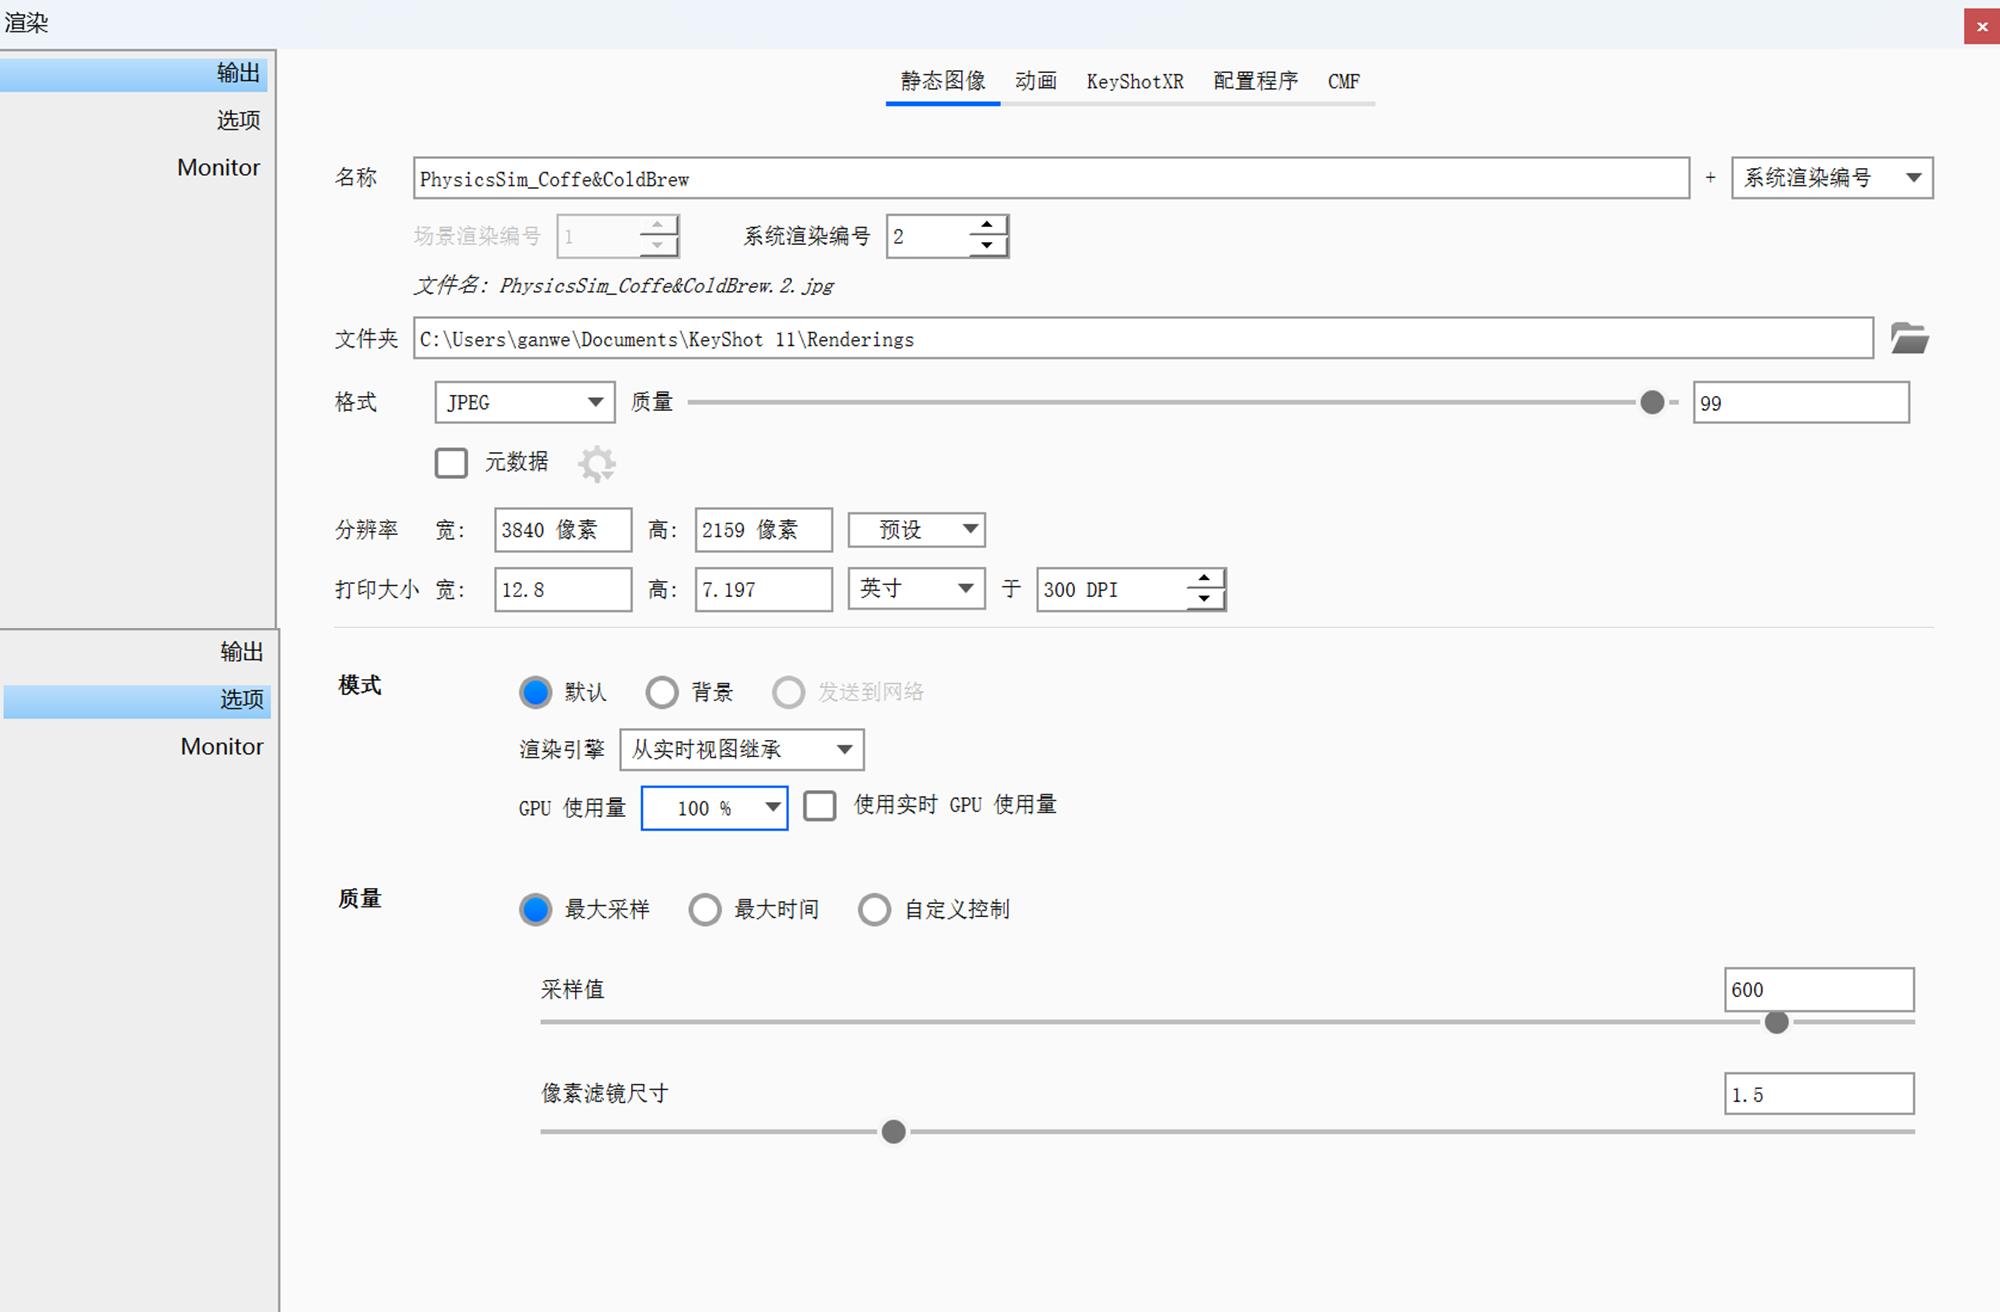The width and height of the screenshot is (2000, 1312).
Task: Enable the 元数据 checkbox
Action: tap(451, 462)
